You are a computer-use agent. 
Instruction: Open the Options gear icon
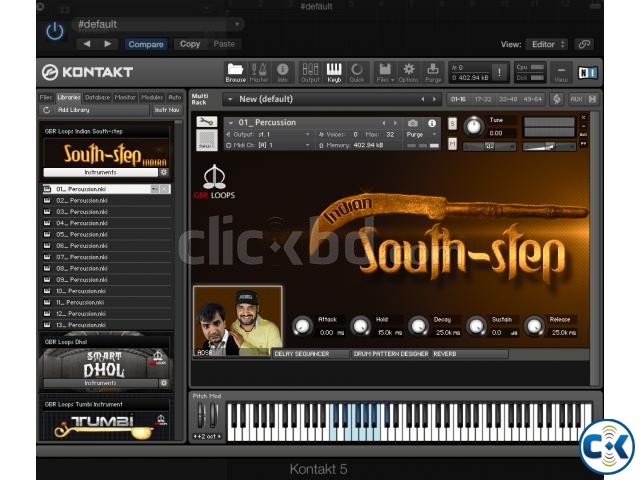408,73
